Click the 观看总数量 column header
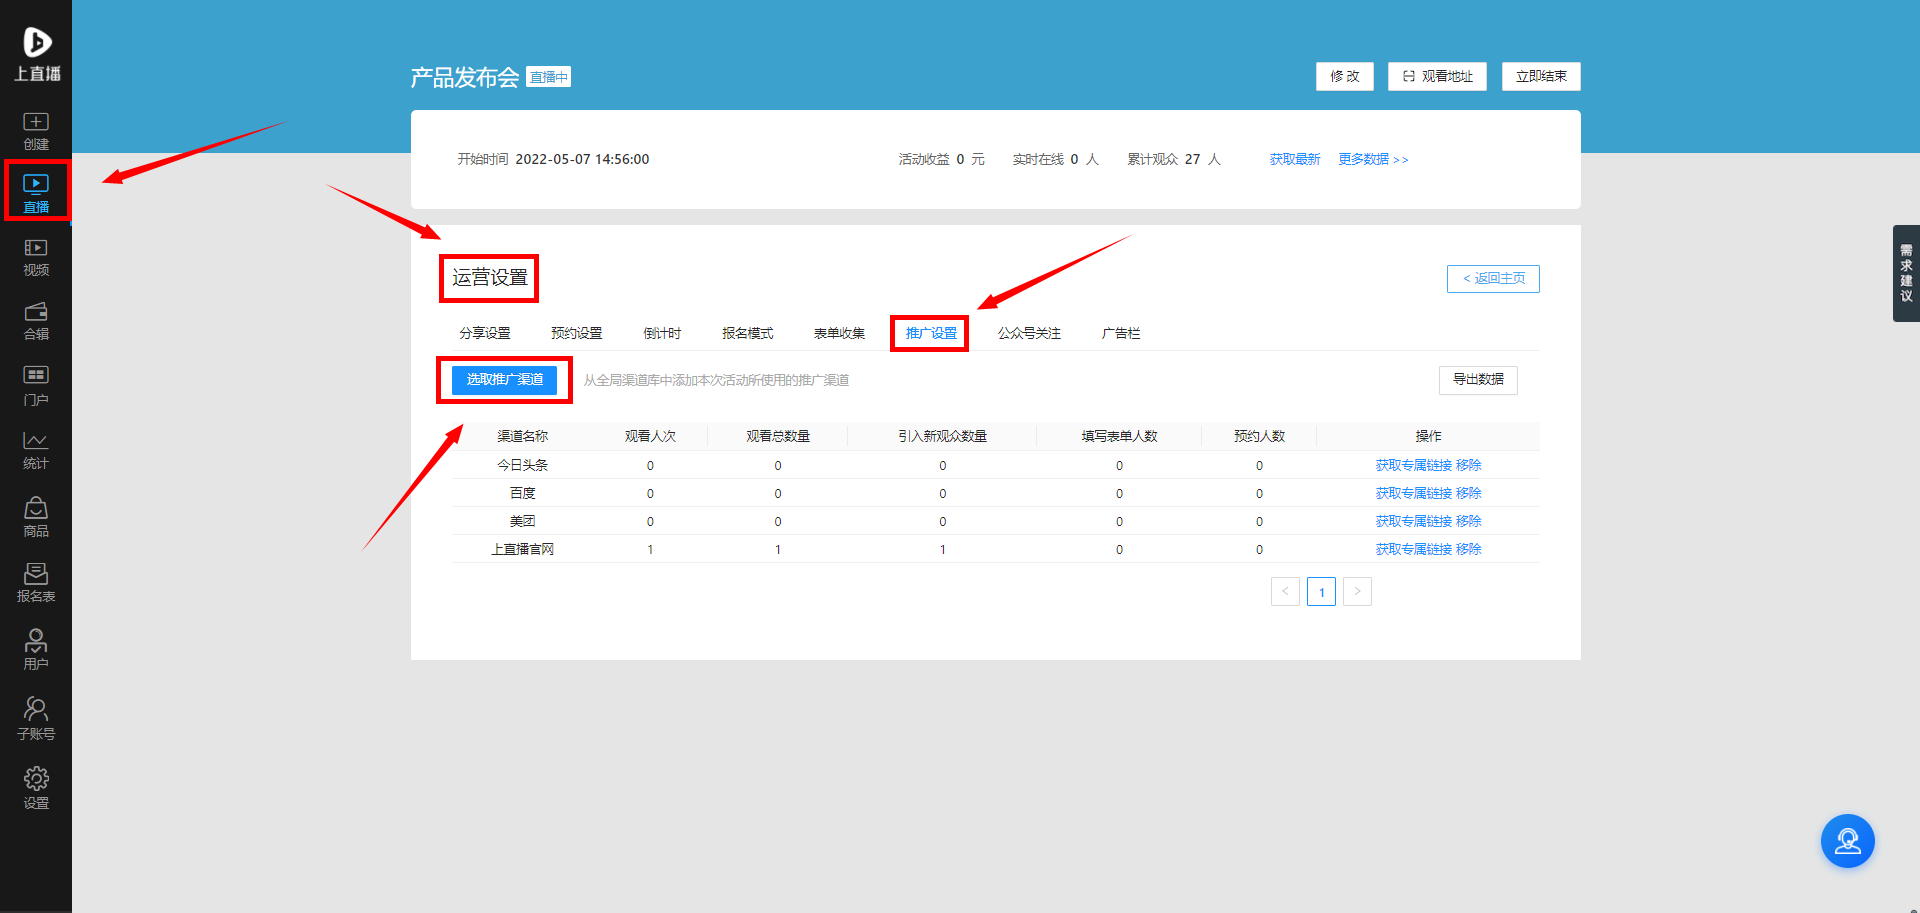 [x=778, y=436]
